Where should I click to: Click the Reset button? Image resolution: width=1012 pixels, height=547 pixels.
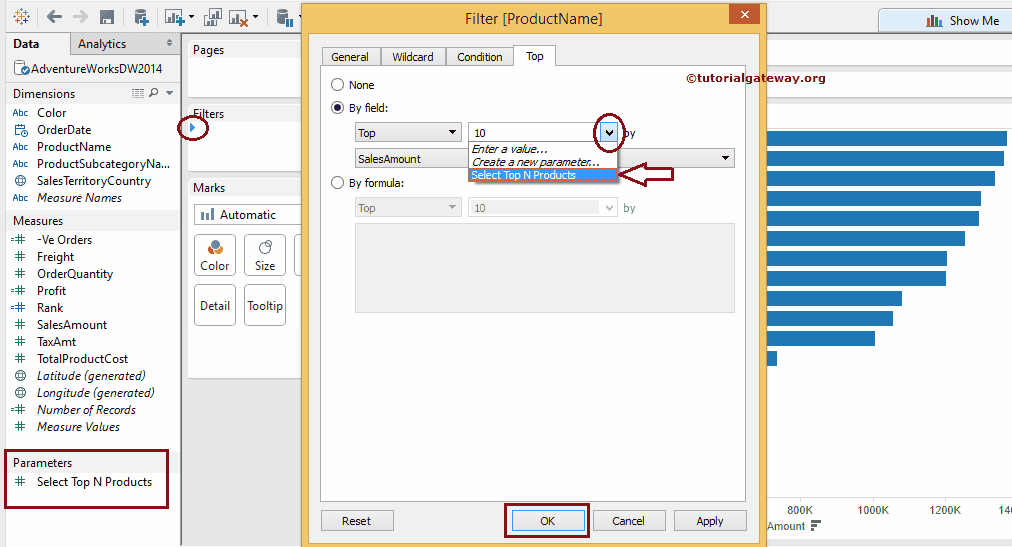356,521
